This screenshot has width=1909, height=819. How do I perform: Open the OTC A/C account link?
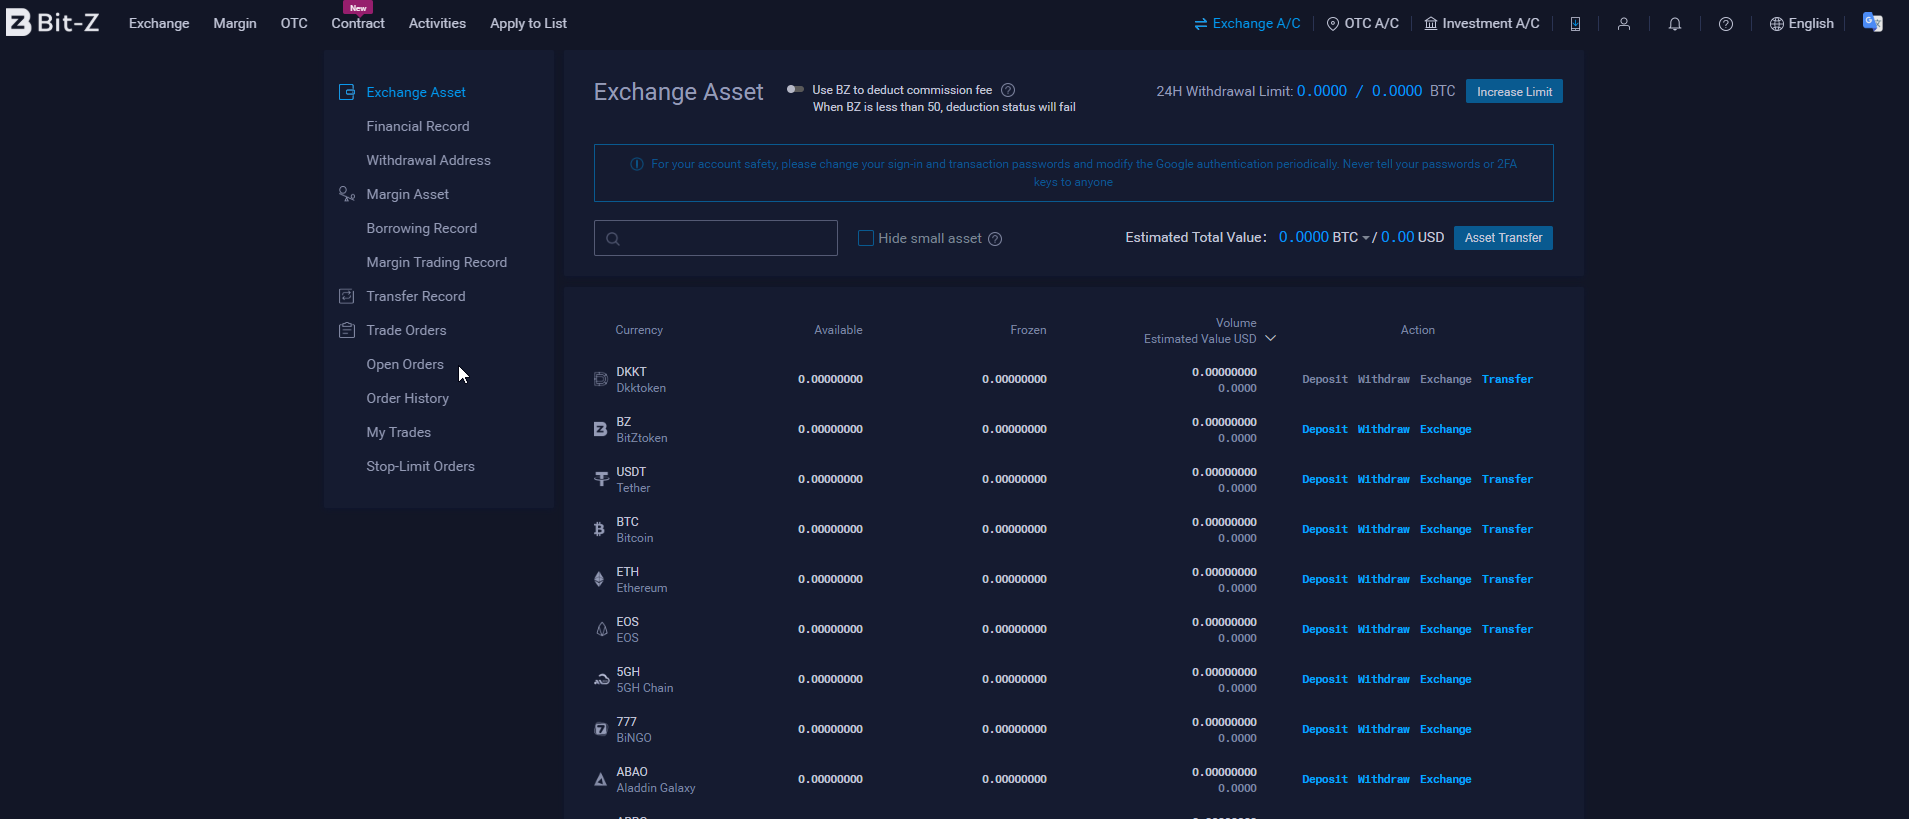click(1362, 24)
